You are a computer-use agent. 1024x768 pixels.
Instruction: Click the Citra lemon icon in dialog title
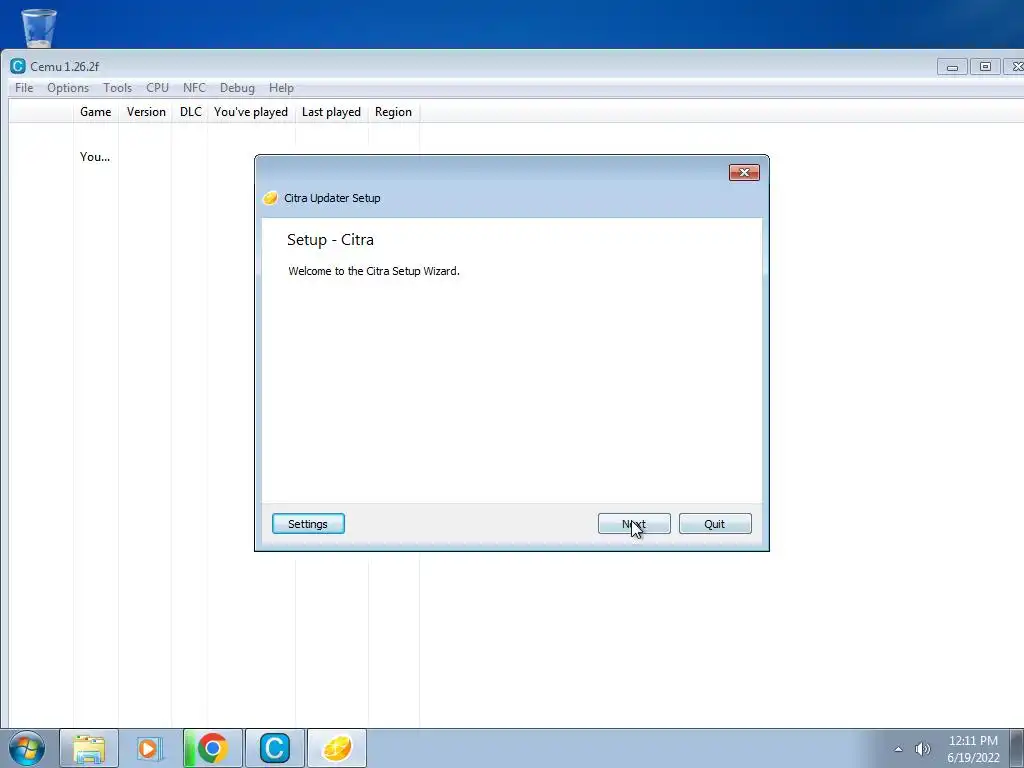point(270,198)
